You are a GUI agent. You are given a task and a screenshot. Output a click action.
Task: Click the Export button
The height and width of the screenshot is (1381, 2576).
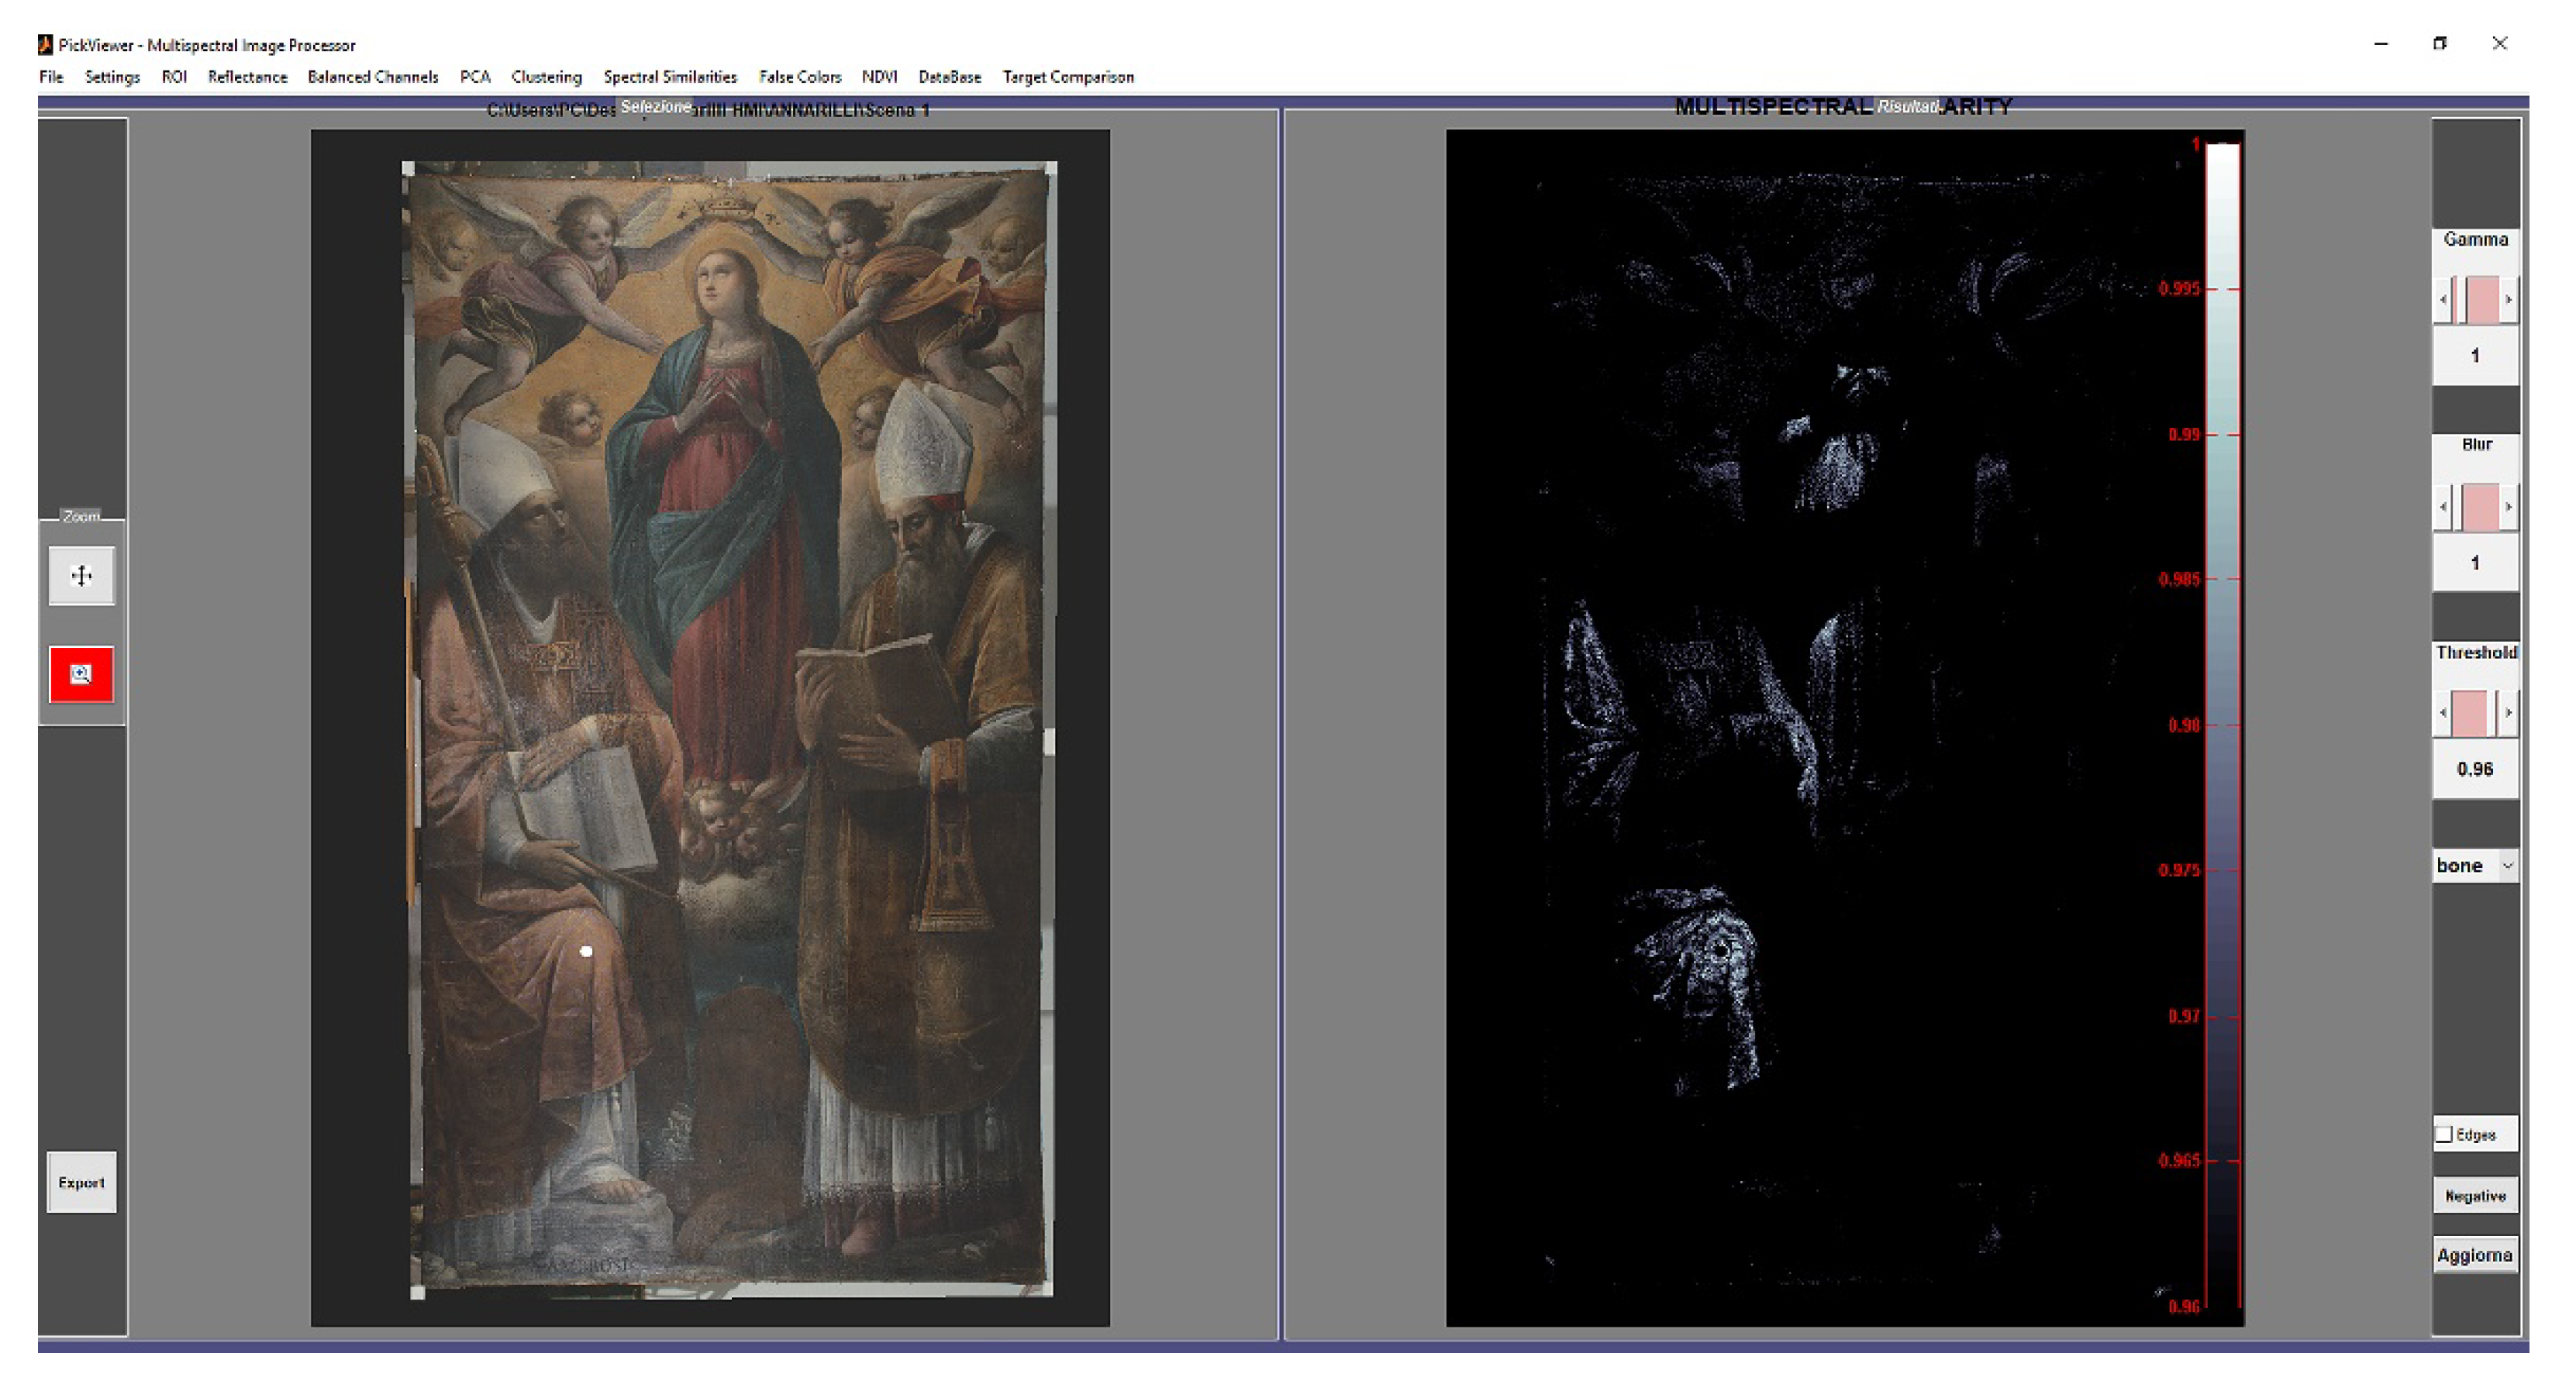click(81, 1183)
